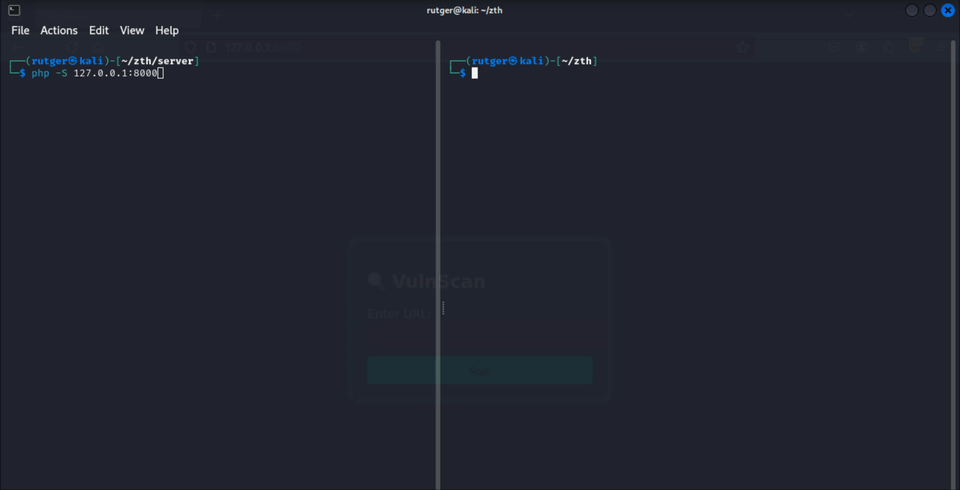This screenshot has height=490, width=960.
Task: Open the Actions menu
Action: pos(59,30)
